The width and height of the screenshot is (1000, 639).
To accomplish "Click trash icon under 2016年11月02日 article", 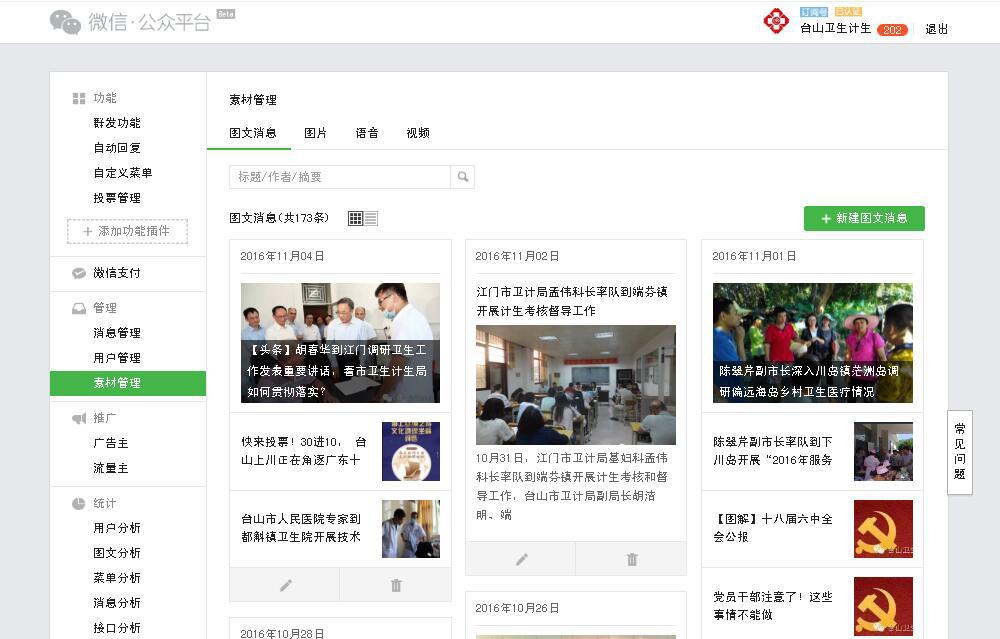I will (632, 559).
